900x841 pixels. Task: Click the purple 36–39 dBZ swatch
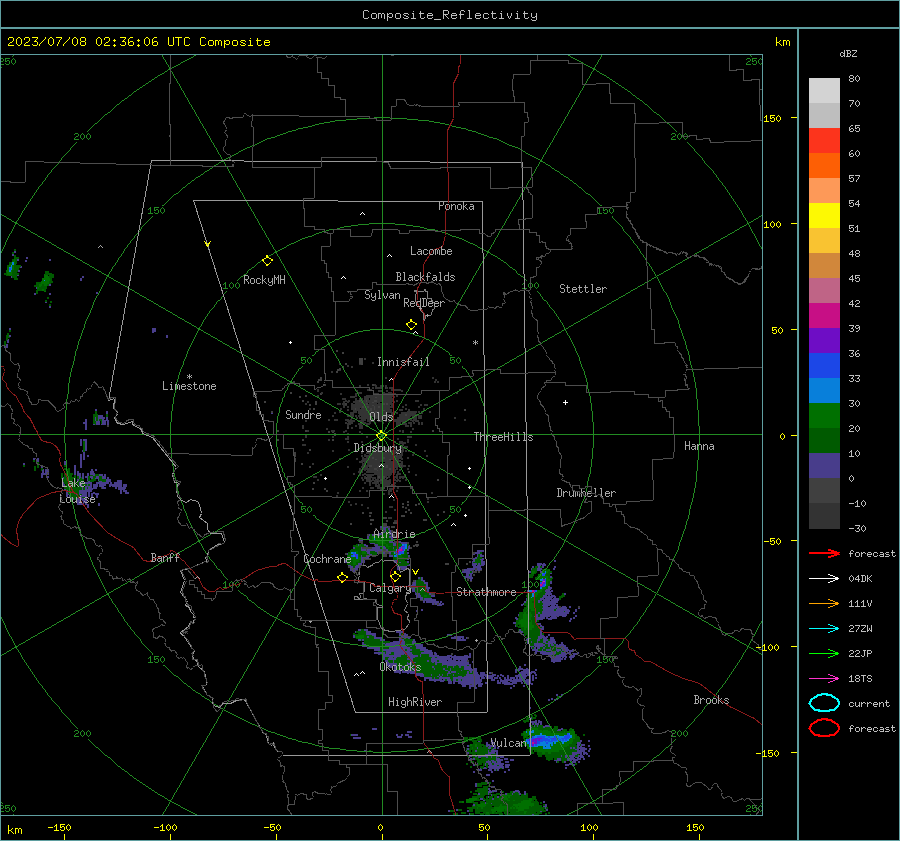coord(824,340)
